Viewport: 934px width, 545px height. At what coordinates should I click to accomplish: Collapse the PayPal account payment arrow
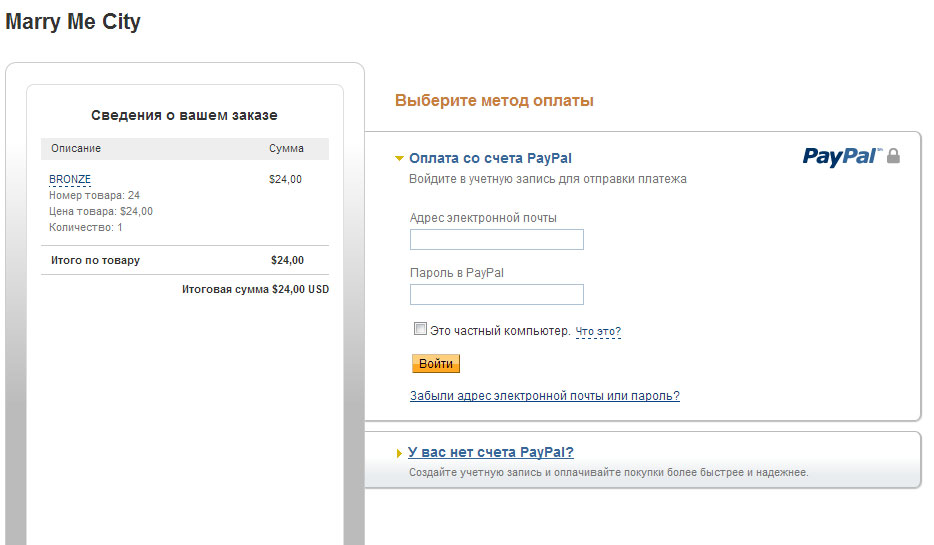[399, 158]
